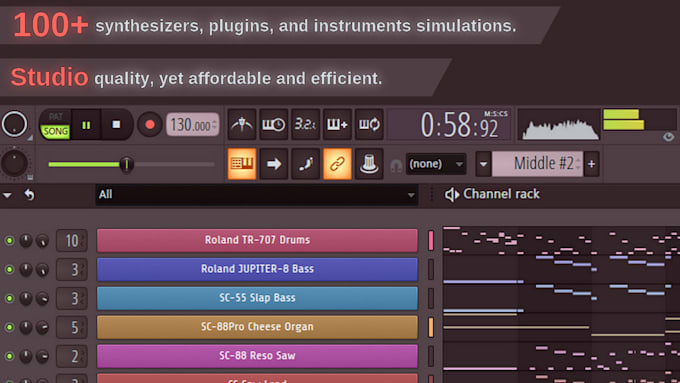
Task: Click mixer track number 5 for Cheese Organ
Action: [72, 327]
